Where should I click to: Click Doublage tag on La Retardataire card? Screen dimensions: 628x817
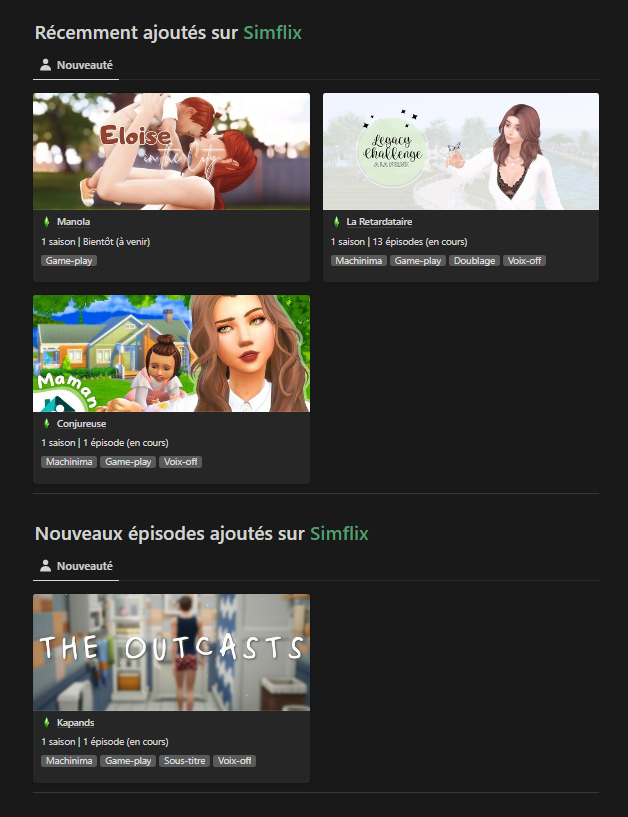(474, 261)
